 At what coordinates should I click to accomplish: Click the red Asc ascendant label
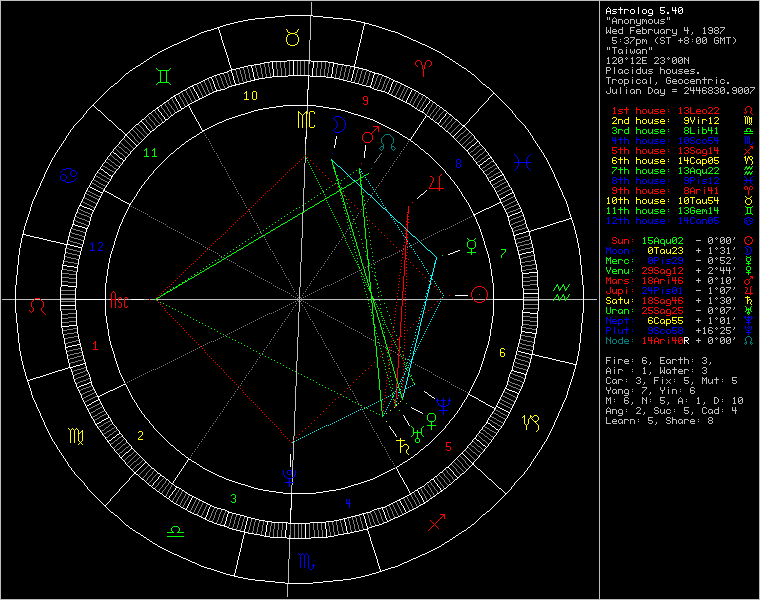tap(119, 300)
